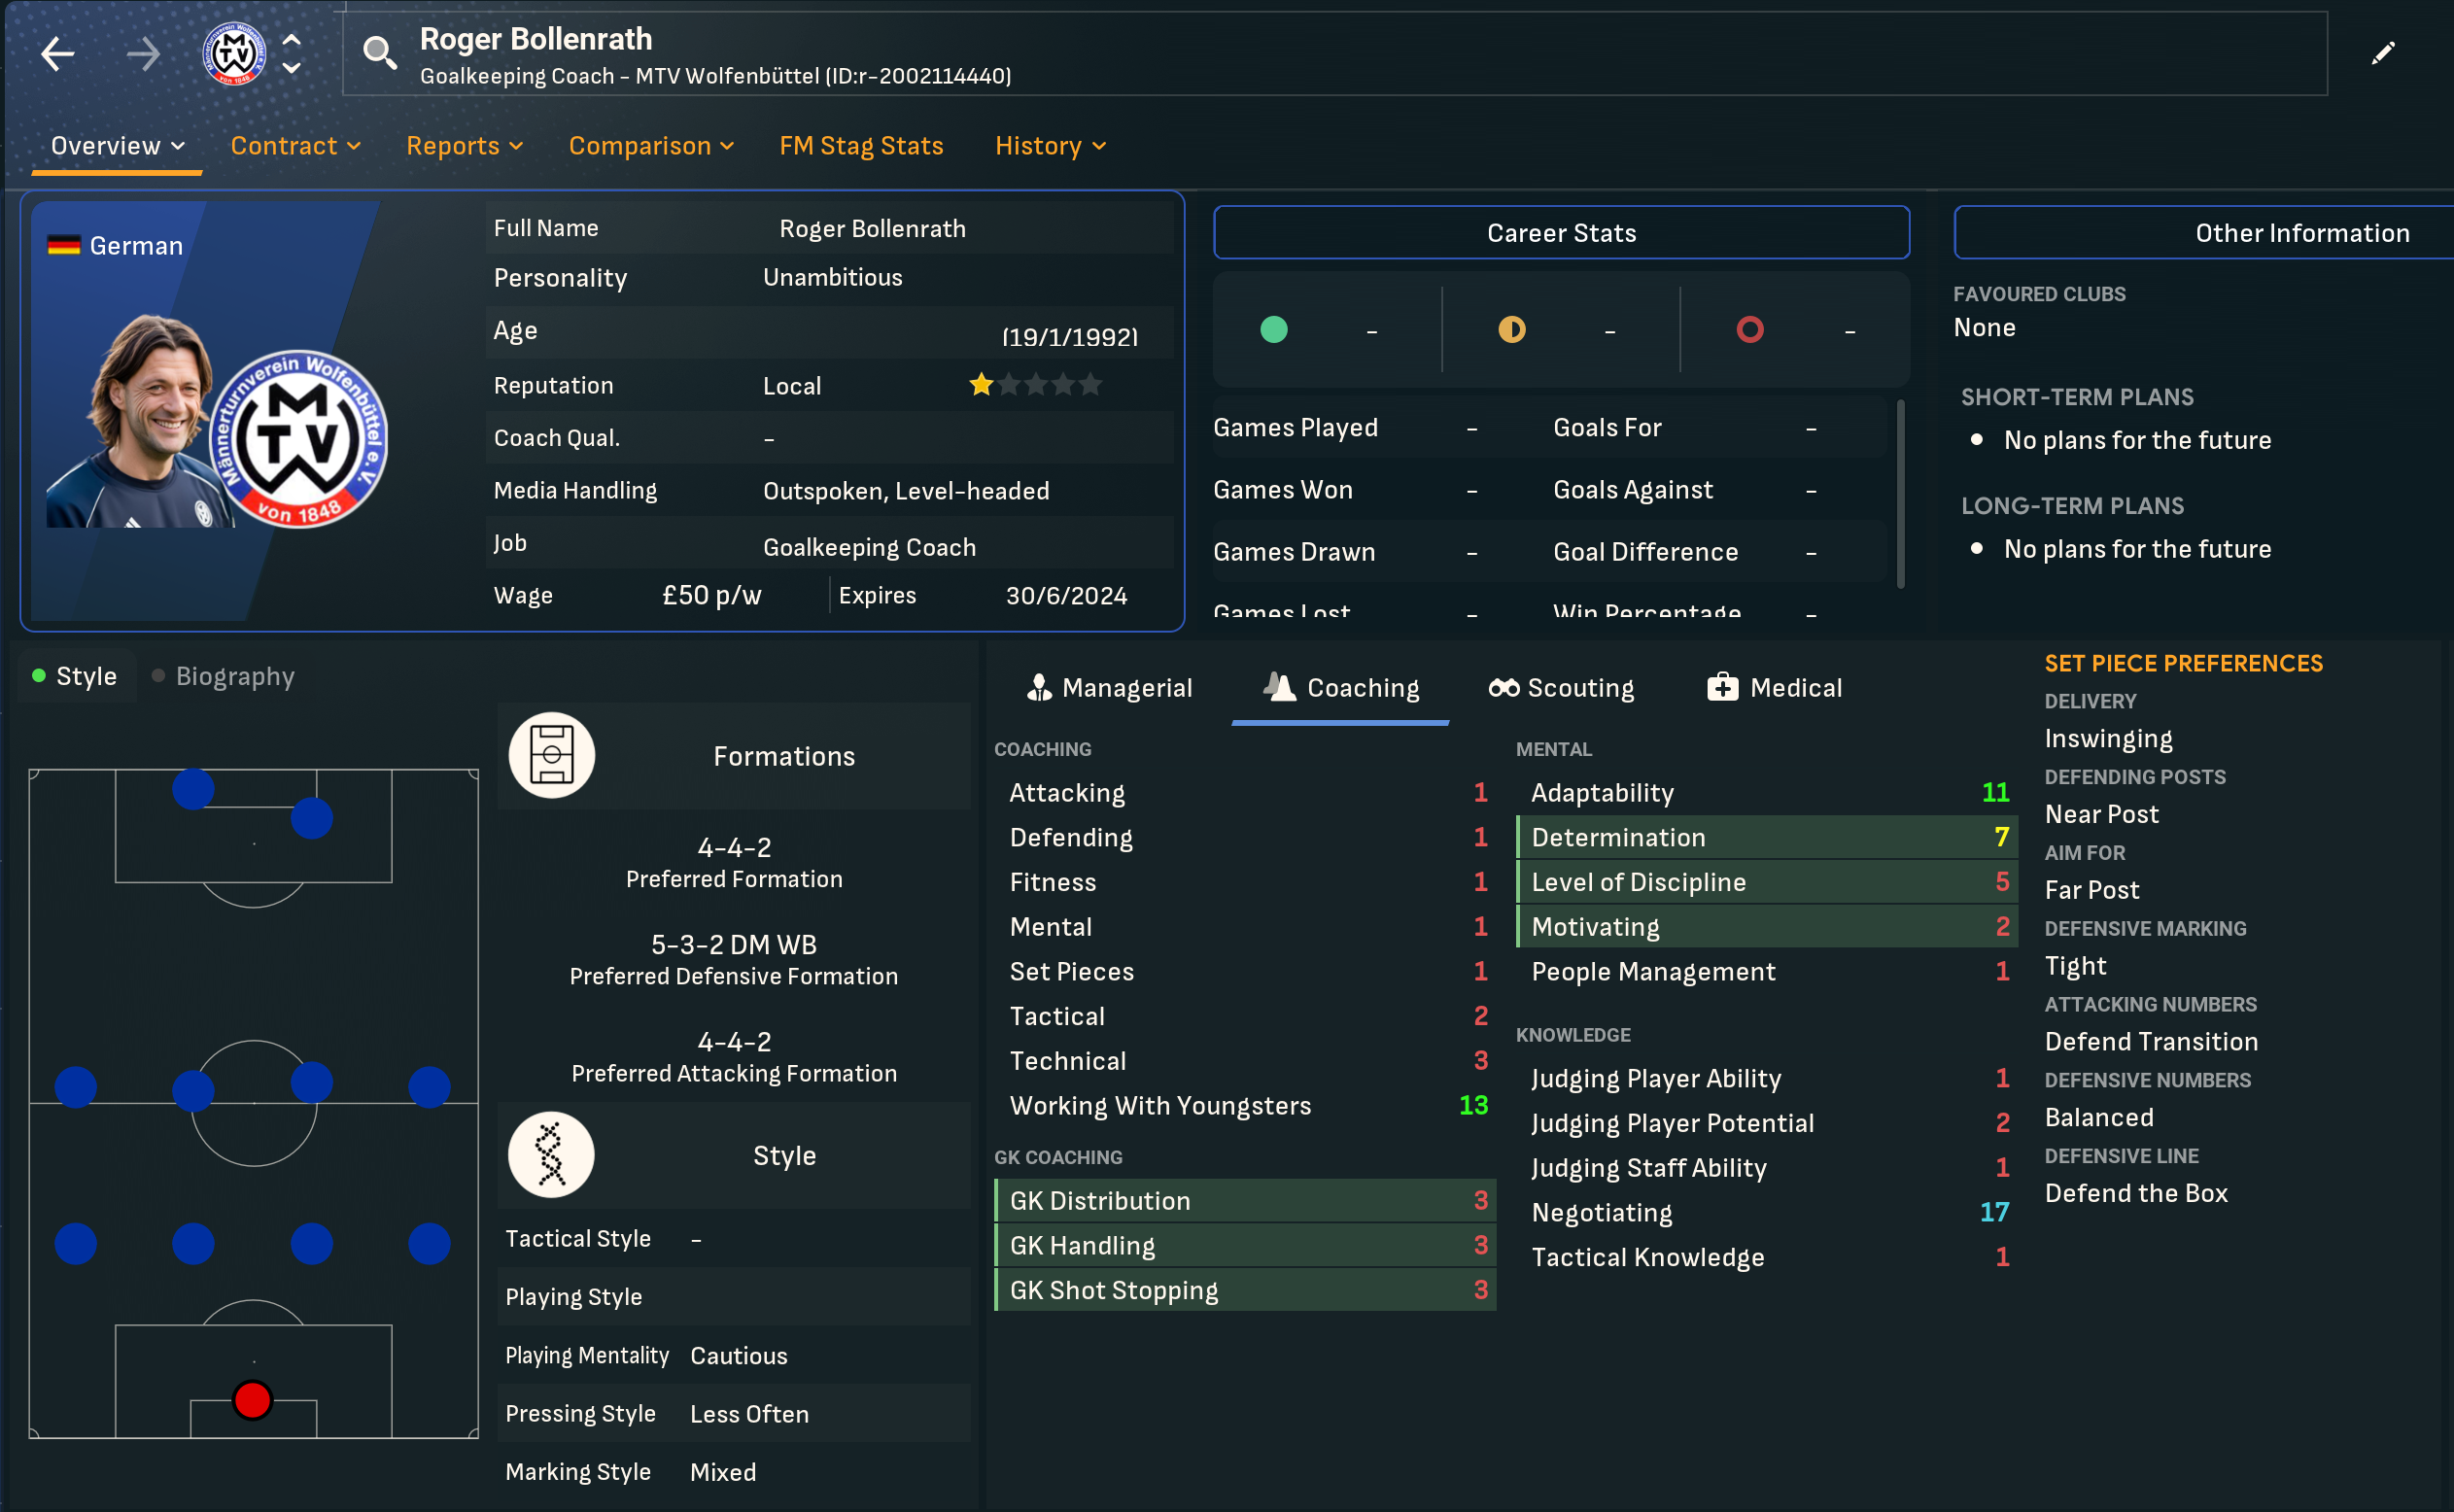Viewport: 2454px width, 1512px height.
Task: Click the search magnifier icon
Action: point(378,51)
